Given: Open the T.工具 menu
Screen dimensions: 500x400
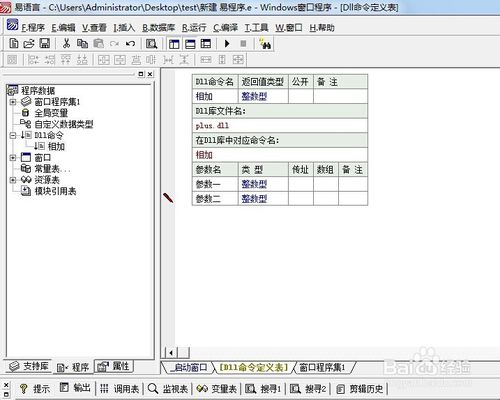Looking at the screenshot, I should (x=256, y=28).
